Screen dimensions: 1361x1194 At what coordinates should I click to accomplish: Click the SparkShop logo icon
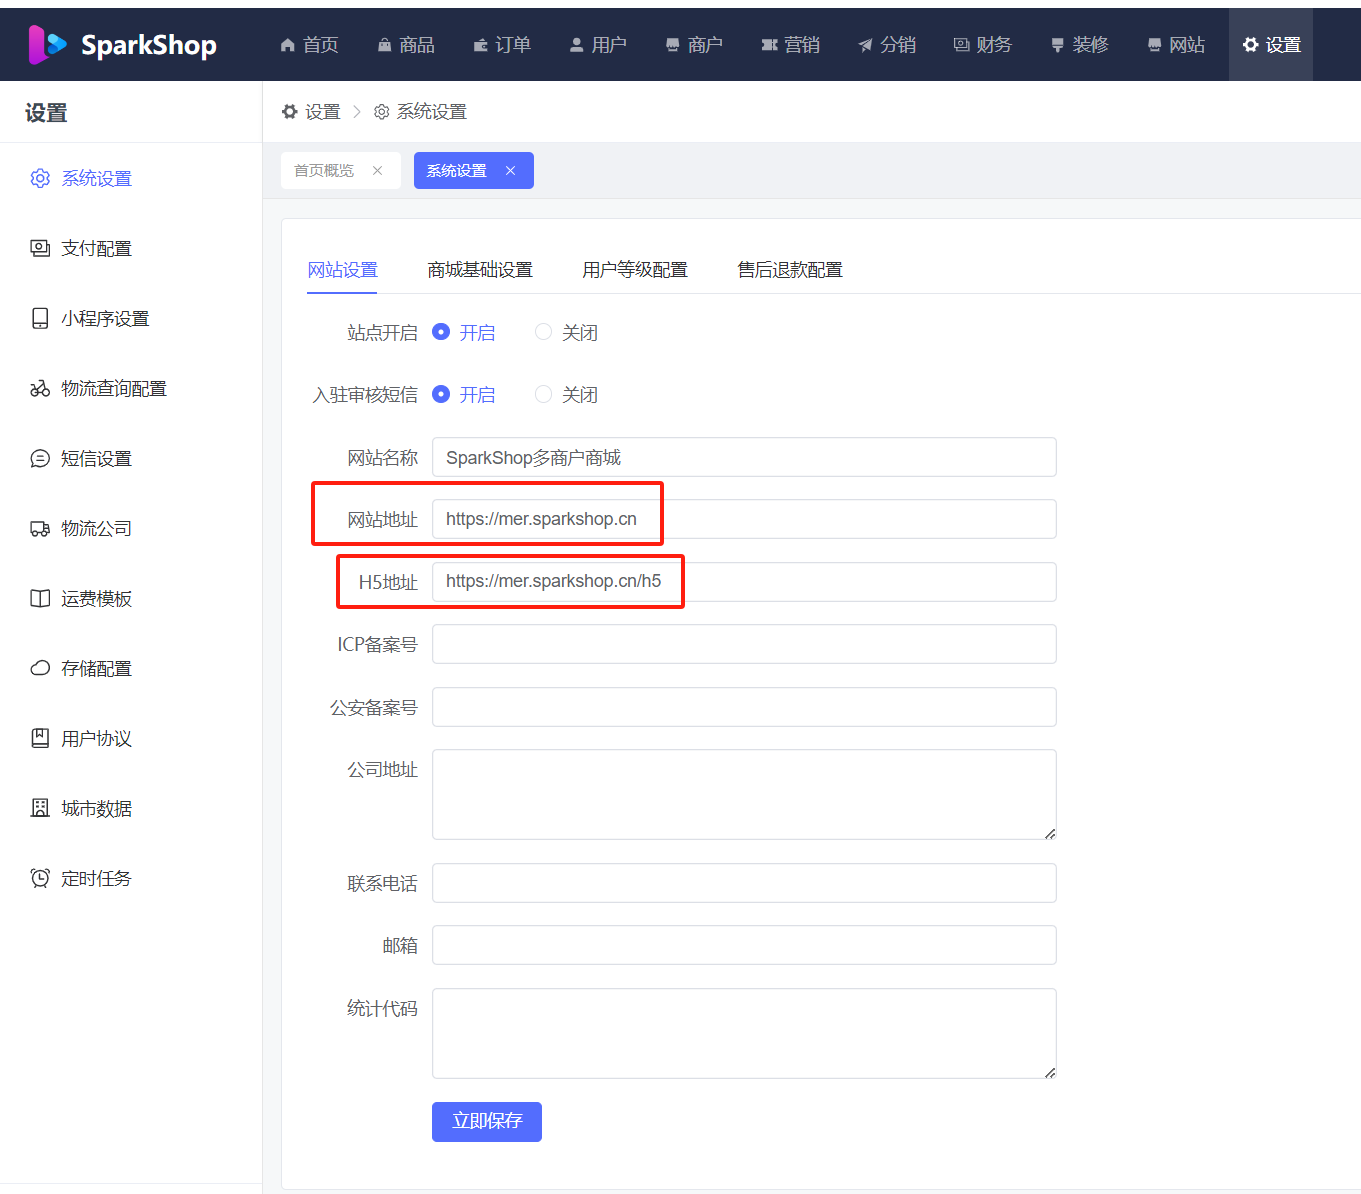[x=47, y=45]
